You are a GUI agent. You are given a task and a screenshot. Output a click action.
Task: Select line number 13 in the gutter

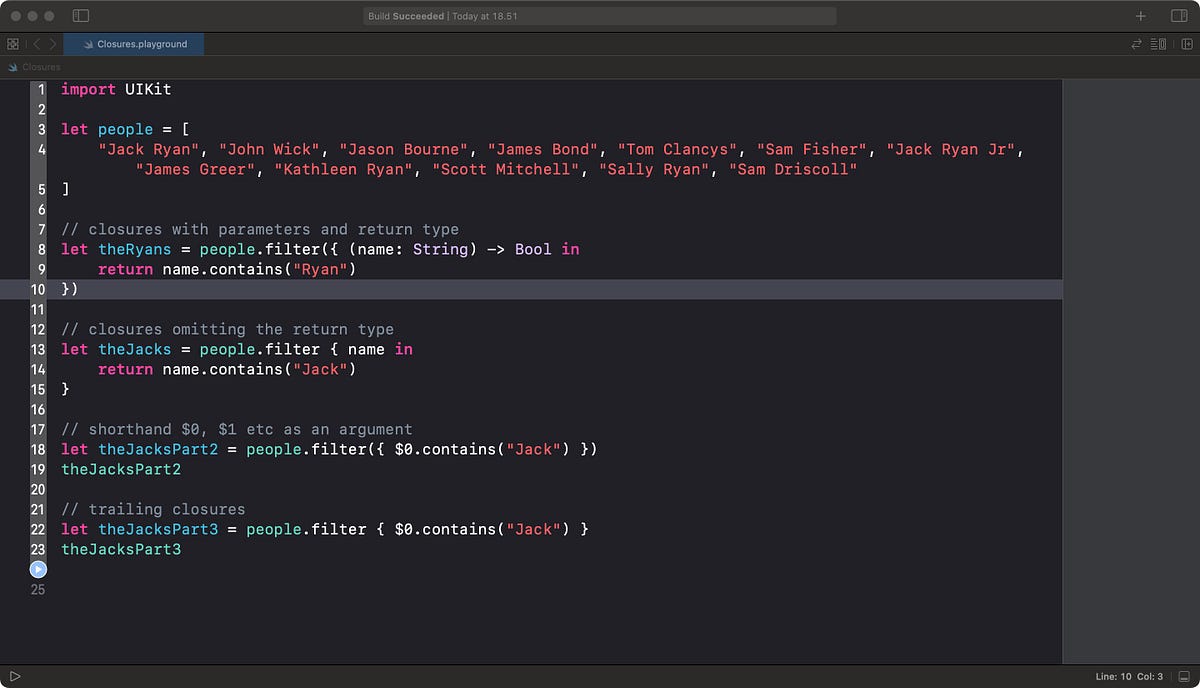tap(38, 349)
